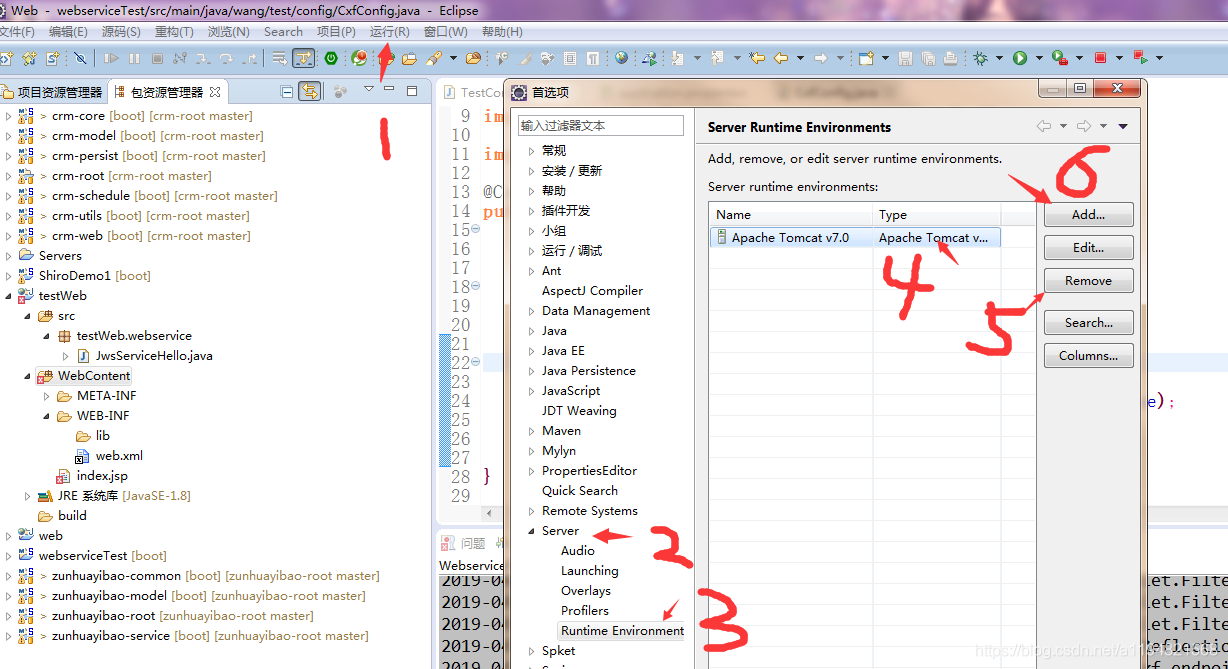
Task: Open the Search menu
Action: coord(283,32)
